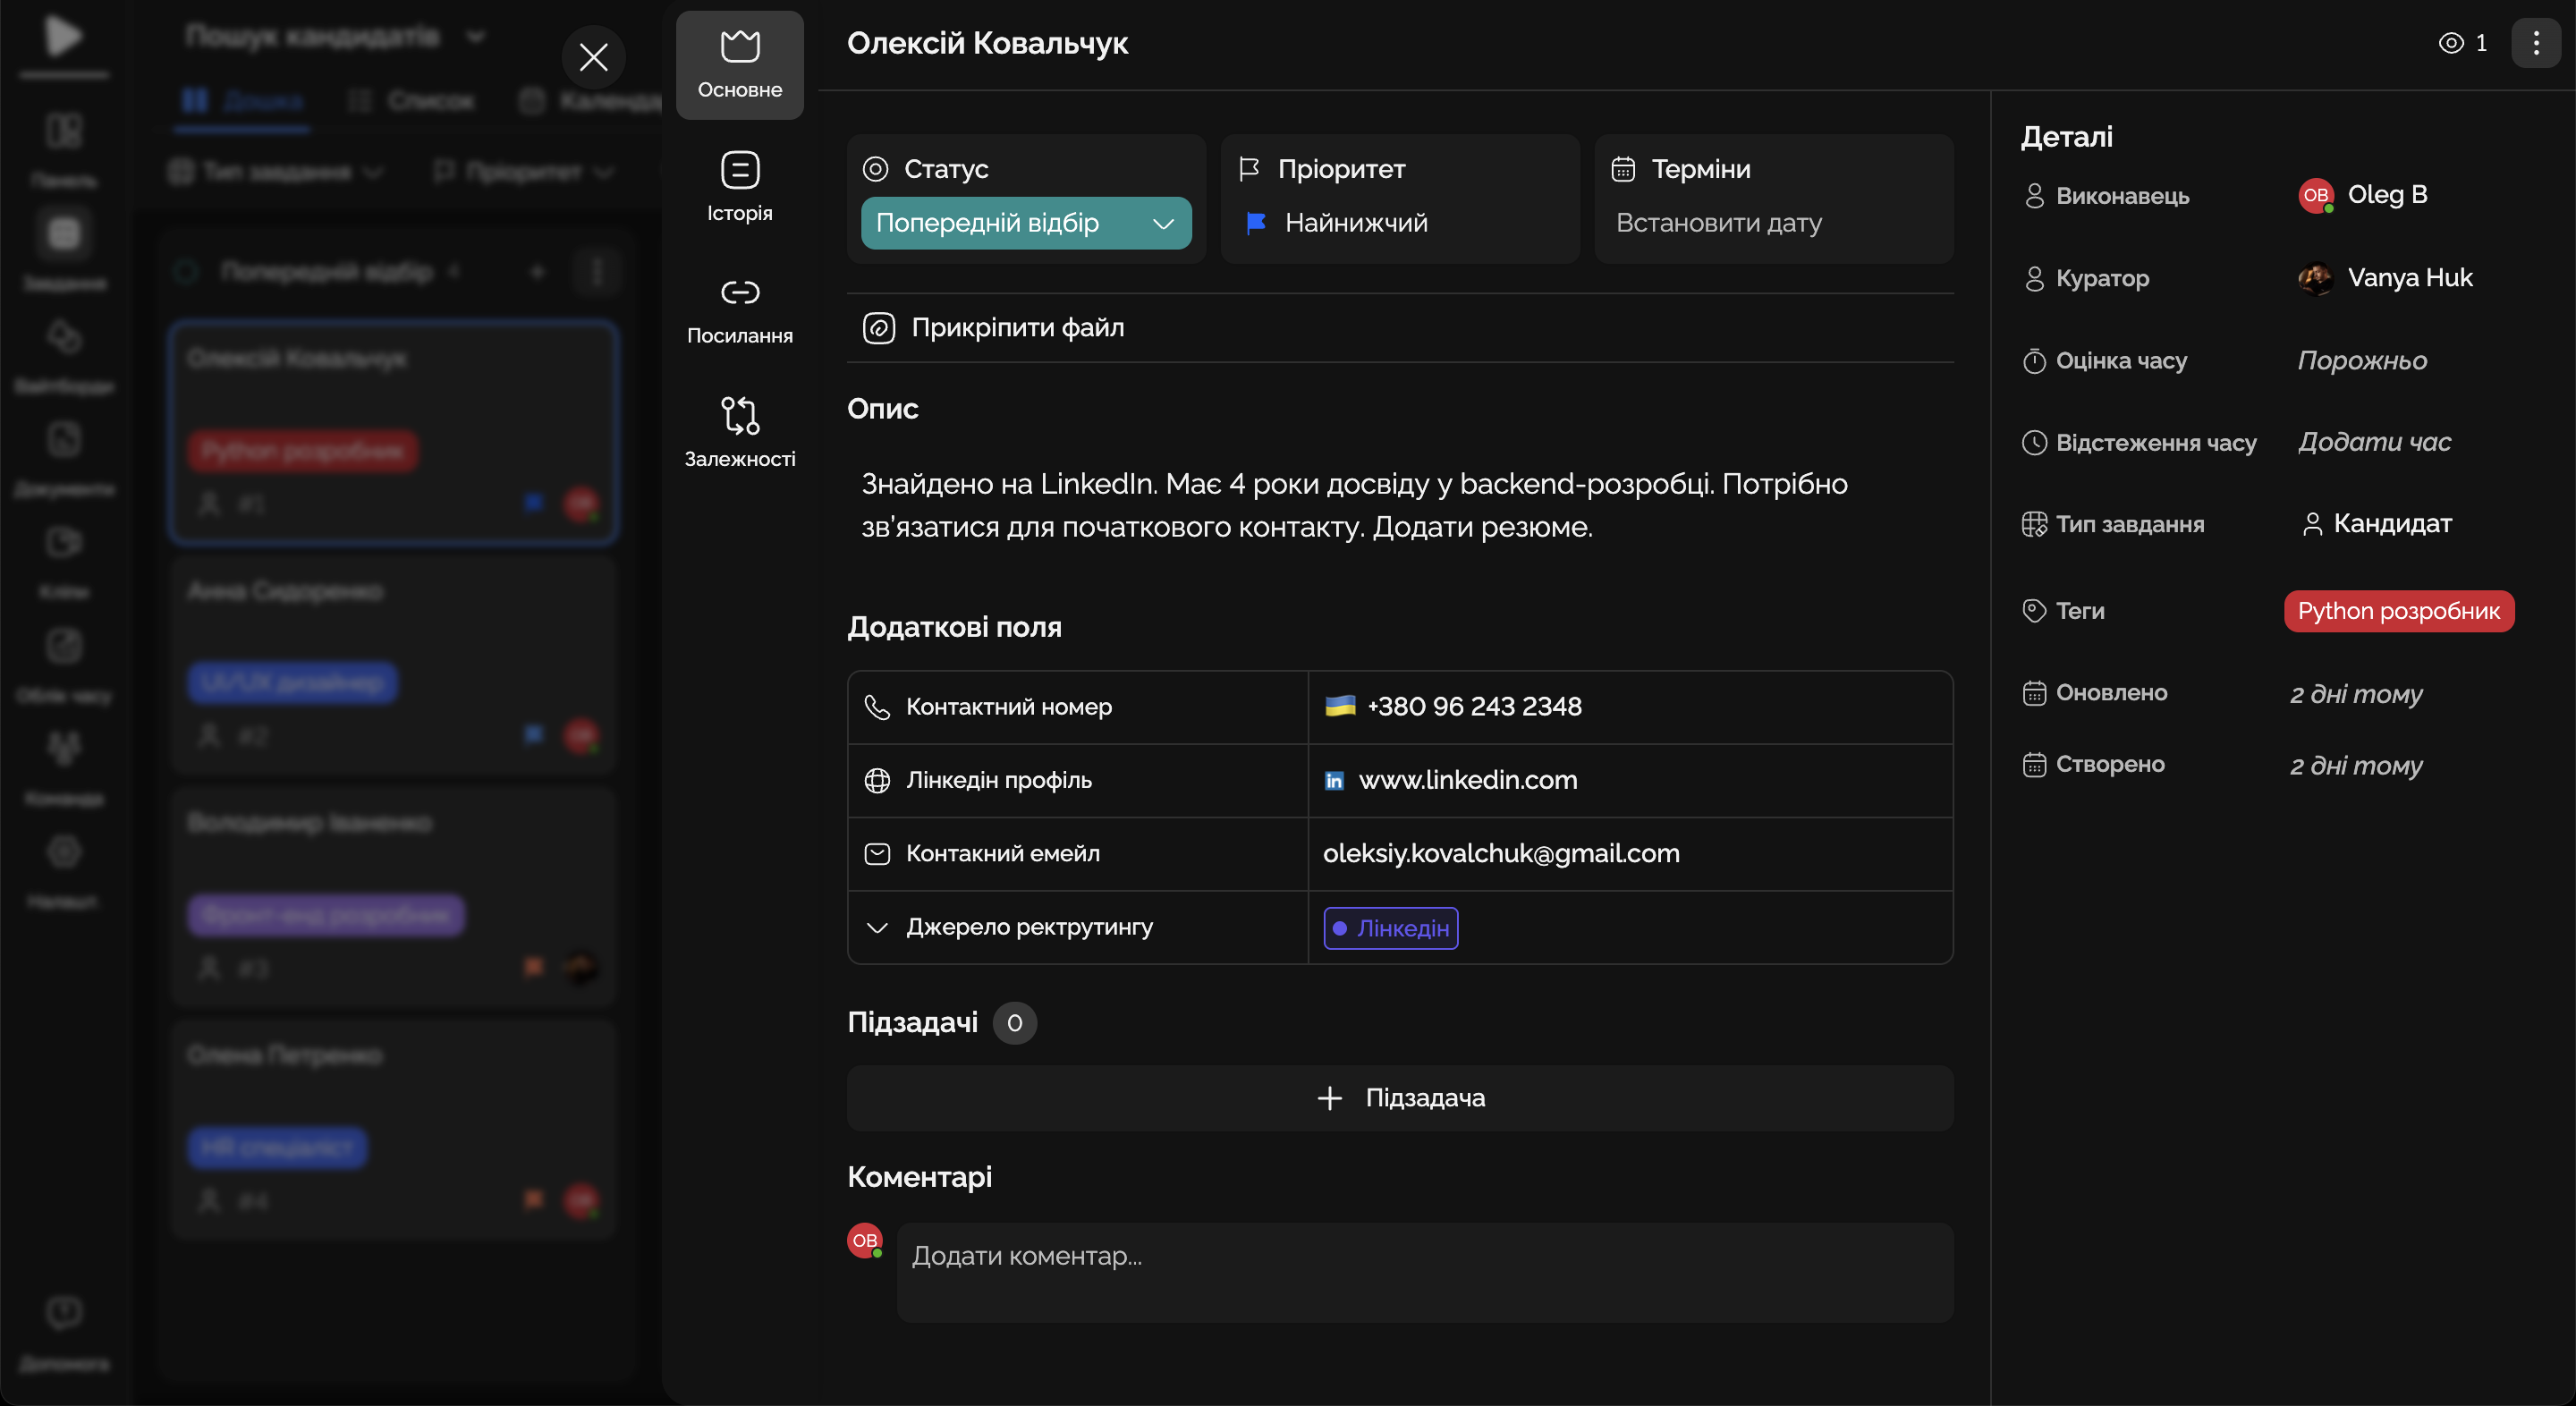Add a new Підзадача
Image resolution: width=2576 pixels, height=1406 pixels.
tap(1399, 1098)
